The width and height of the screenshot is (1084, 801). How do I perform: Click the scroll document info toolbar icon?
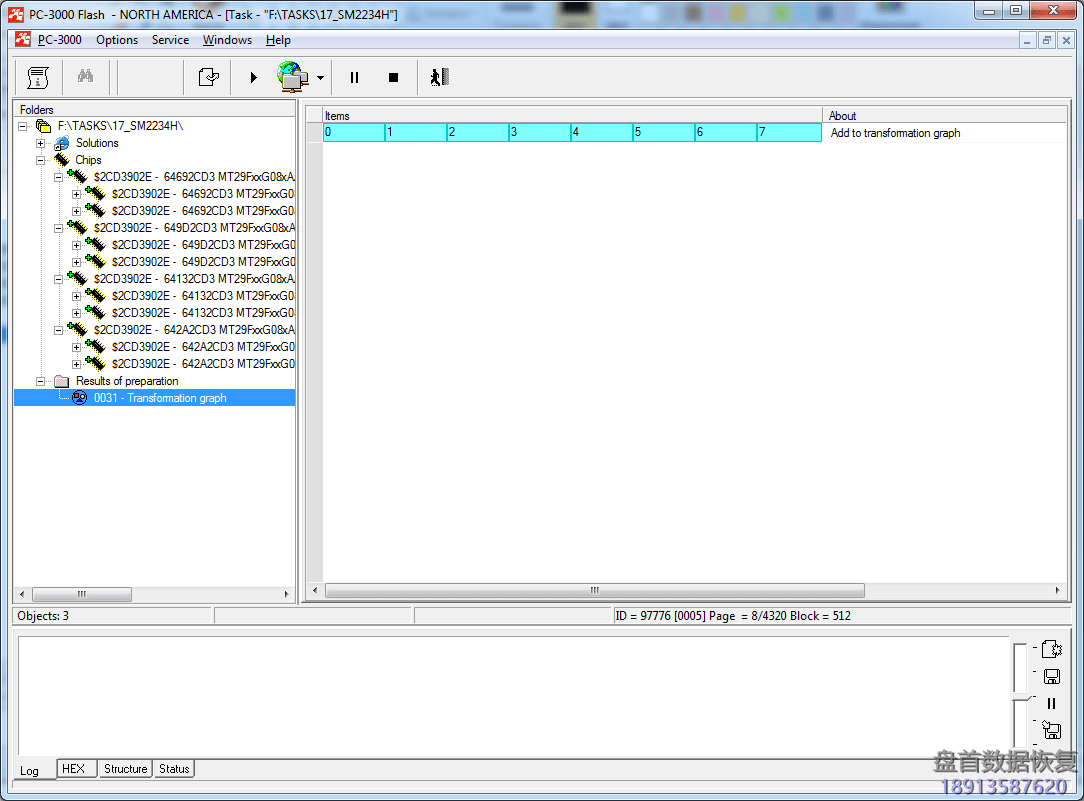[x=38, y=77]
